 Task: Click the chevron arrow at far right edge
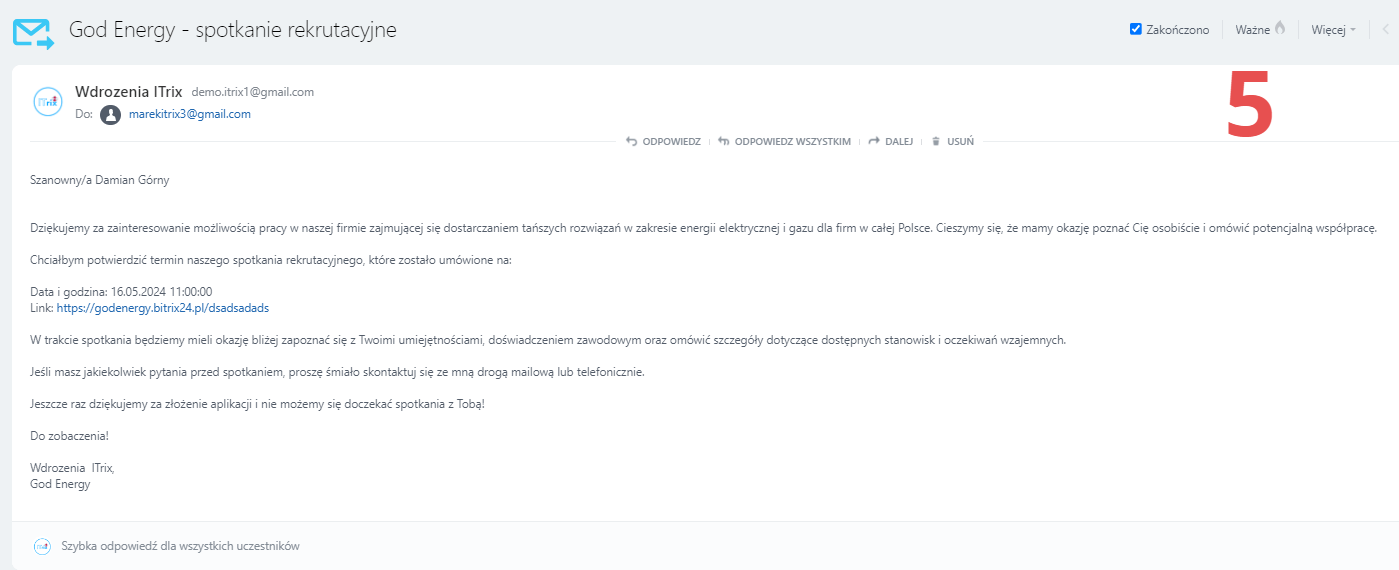point(1386,29)
